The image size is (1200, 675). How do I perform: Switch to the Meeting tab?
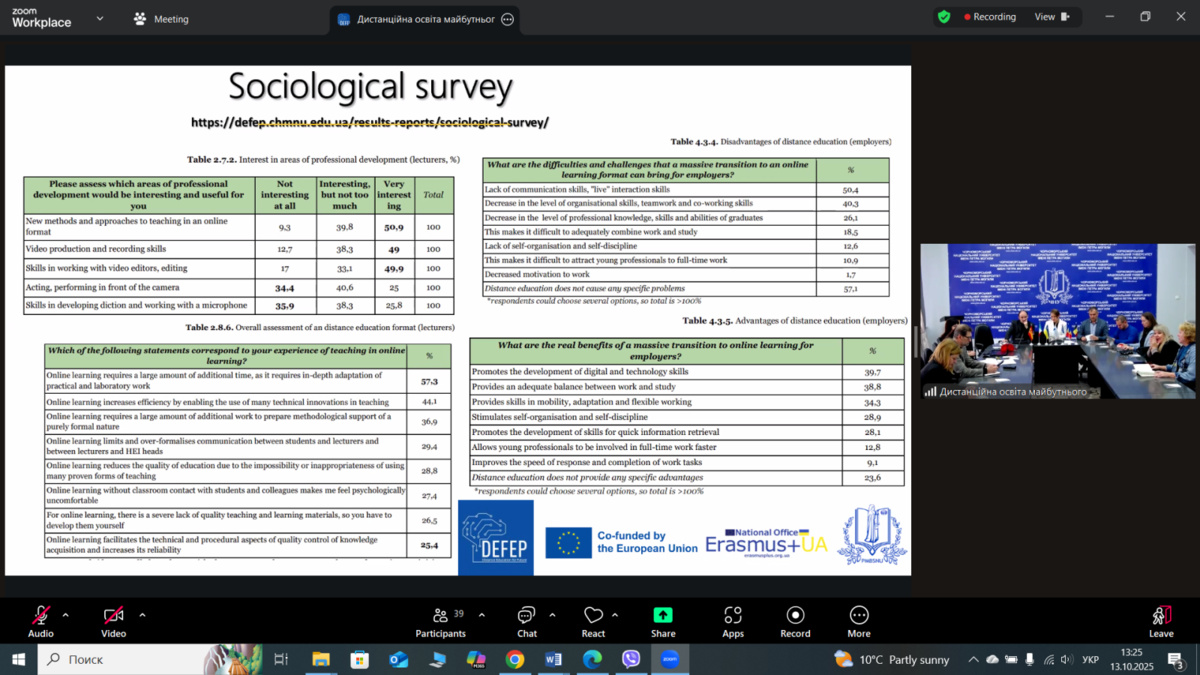[161, 19]
